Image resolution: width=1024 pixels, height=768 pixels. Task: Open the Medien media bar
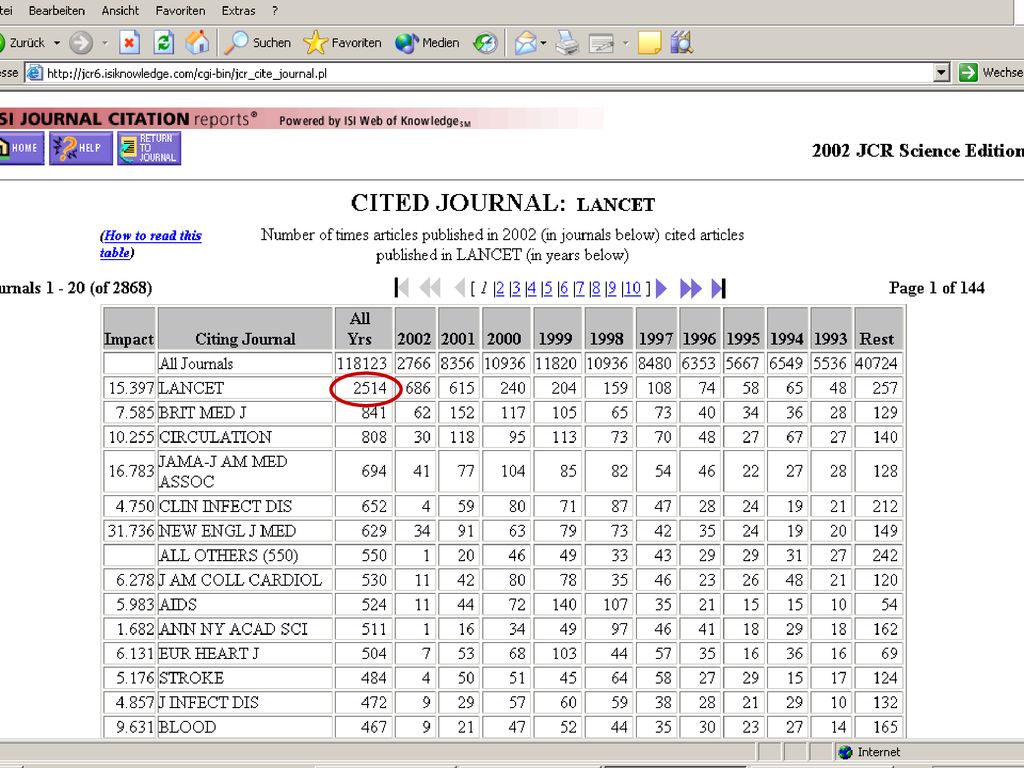pos(427,43)
